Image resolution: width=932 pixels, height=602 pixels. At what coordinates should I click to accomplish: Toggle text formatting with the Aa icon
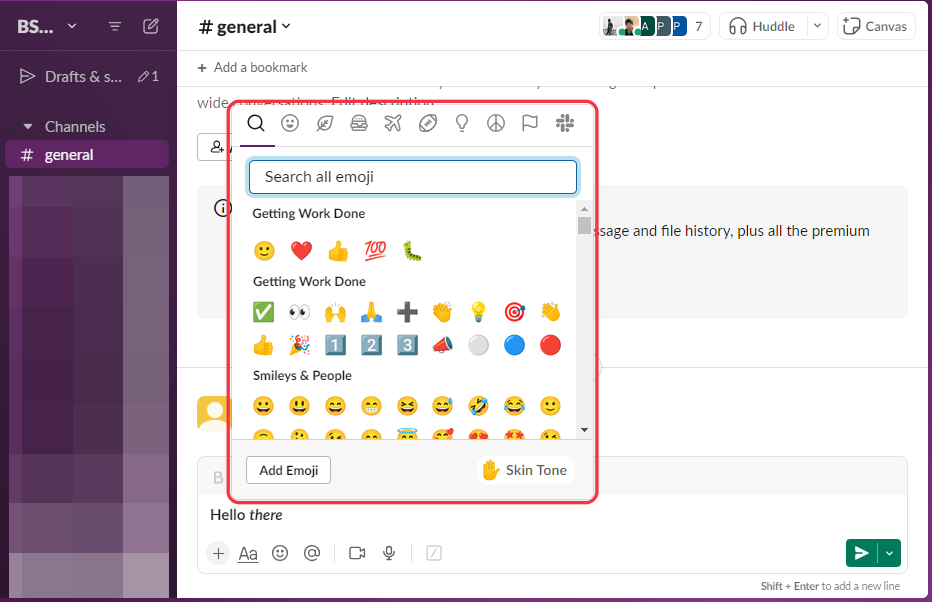(x=247, y=553)
